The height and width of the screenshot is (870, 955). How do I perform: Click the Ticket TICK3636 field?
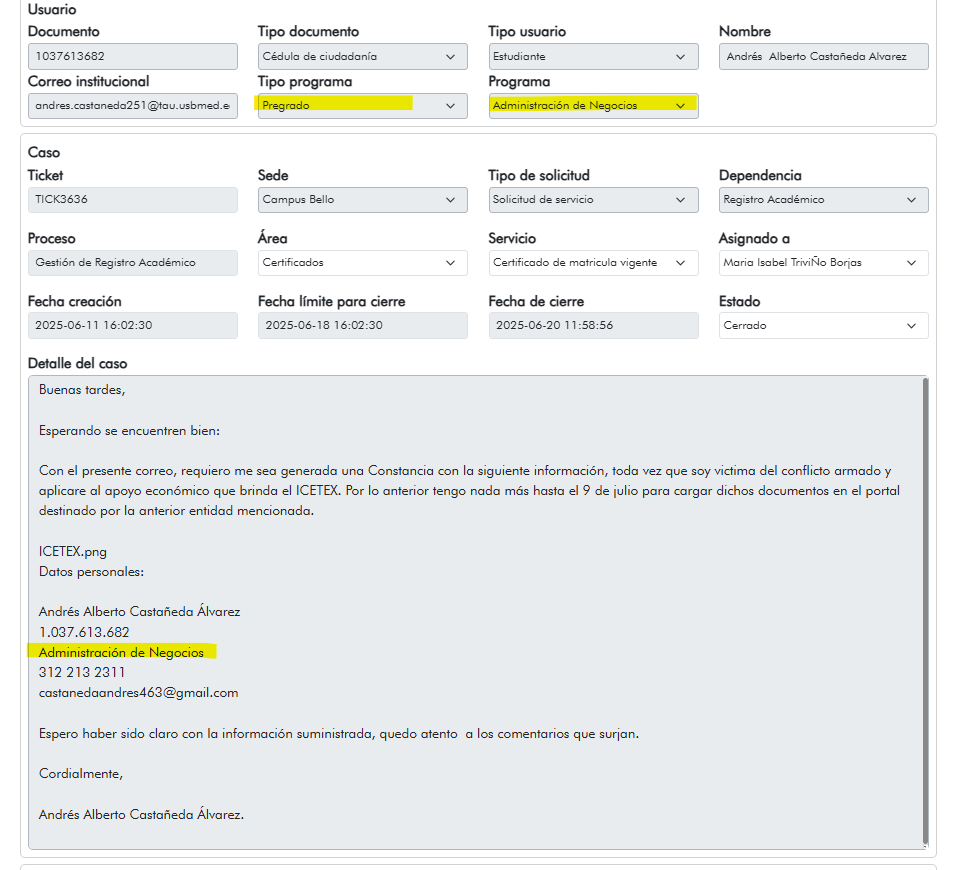(133, 200)
